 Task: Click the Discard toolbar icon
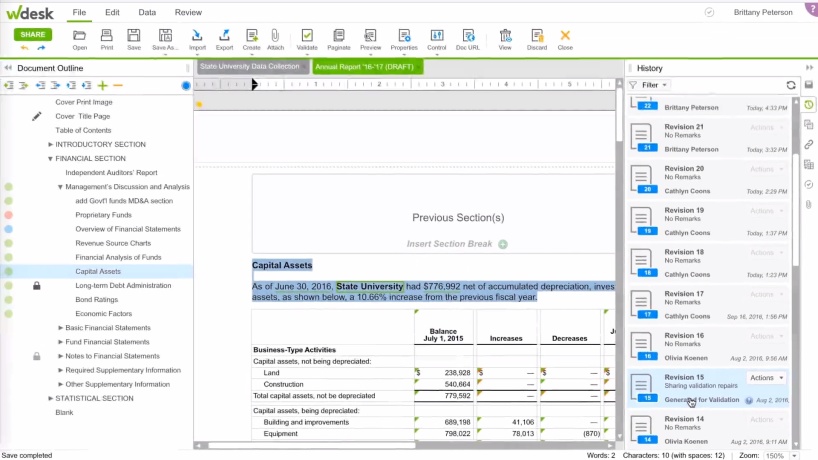(x=537, y=40)
